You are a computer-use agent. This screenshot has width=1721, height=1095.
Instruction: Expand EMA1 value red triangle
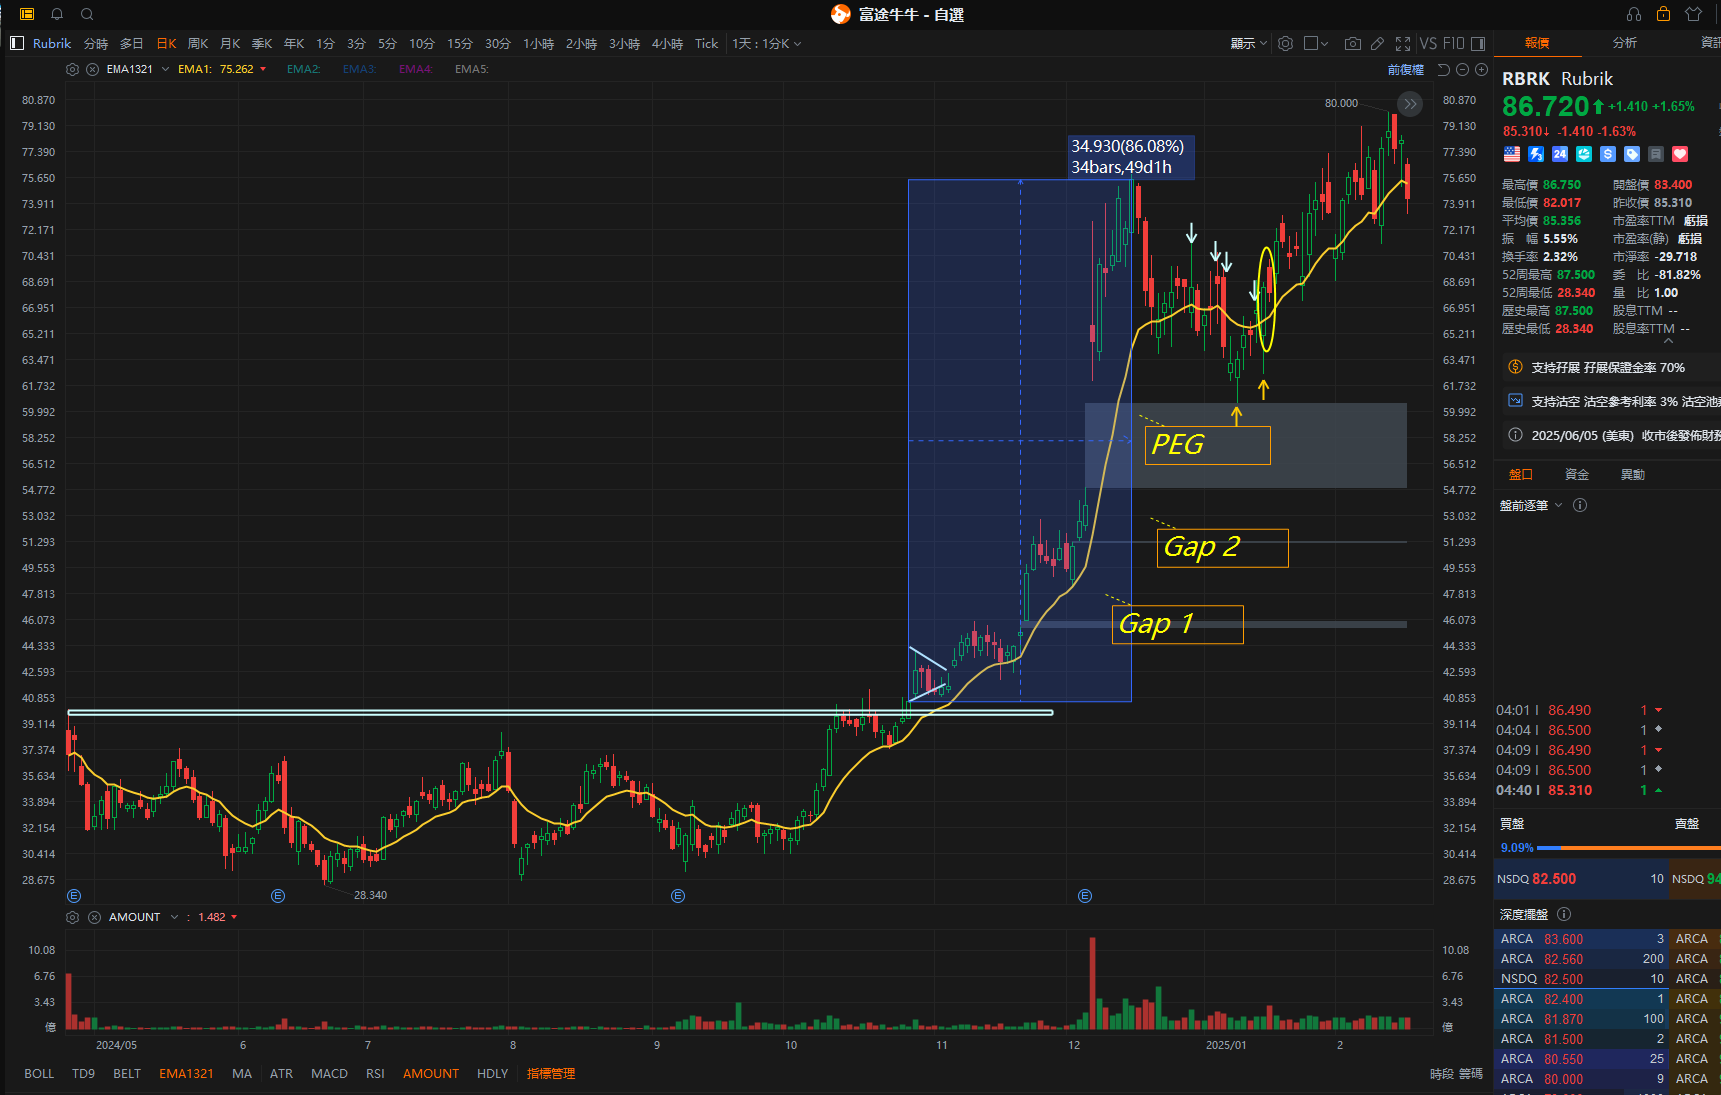pos(263,69)
